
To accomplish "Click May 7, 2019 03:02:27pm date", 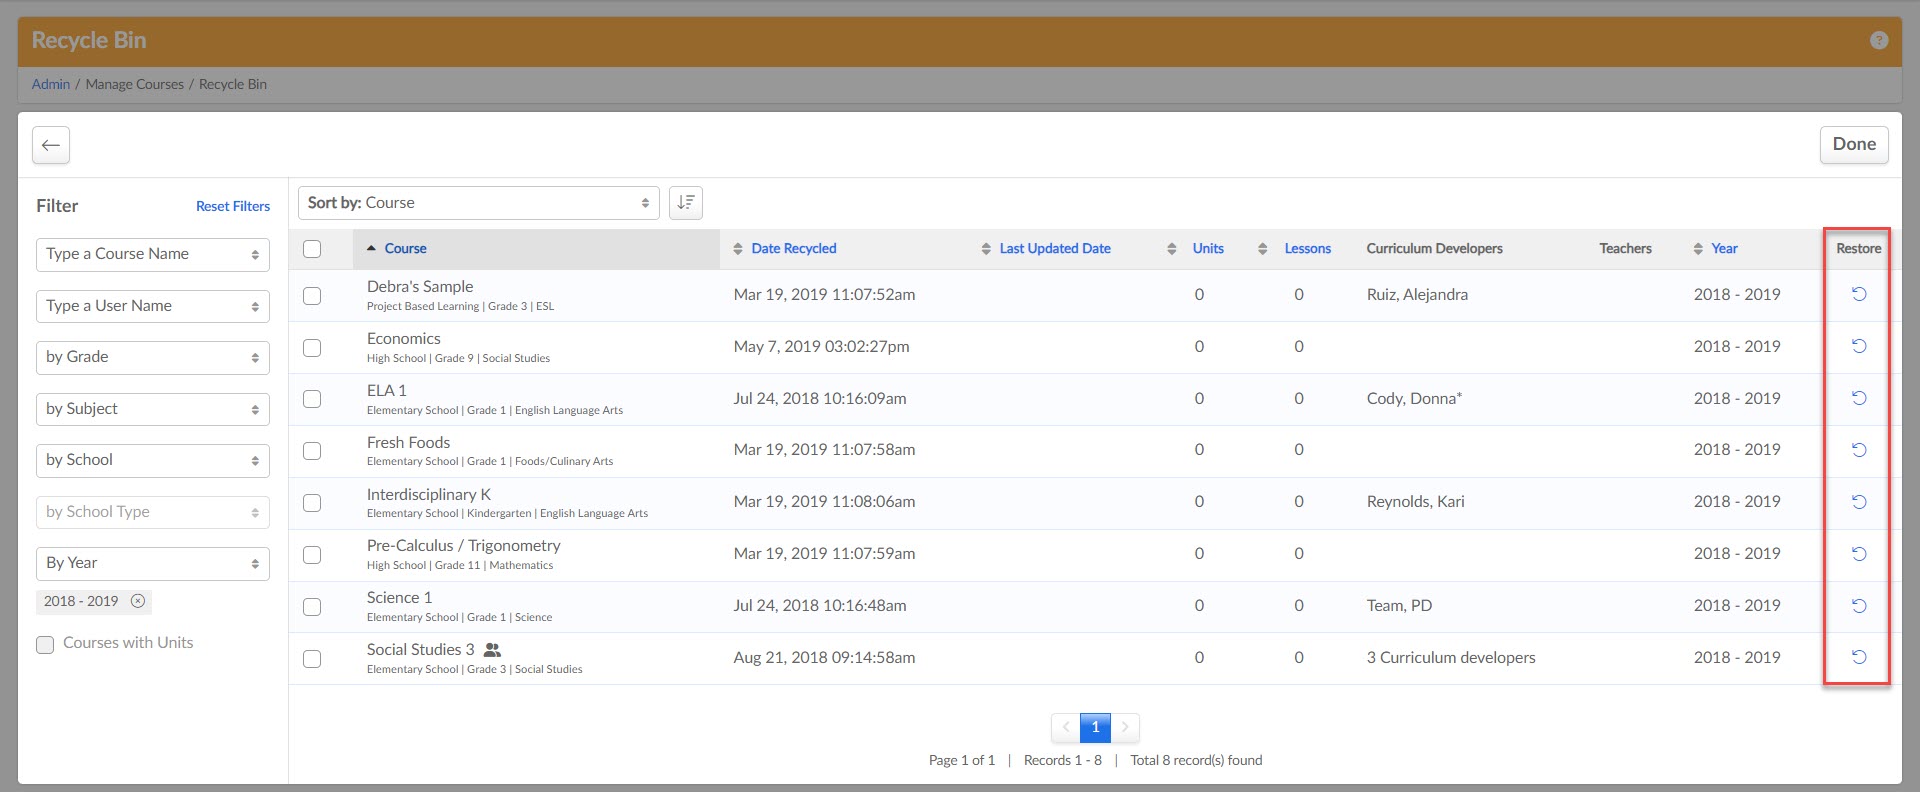I will (x=821, y=347).
